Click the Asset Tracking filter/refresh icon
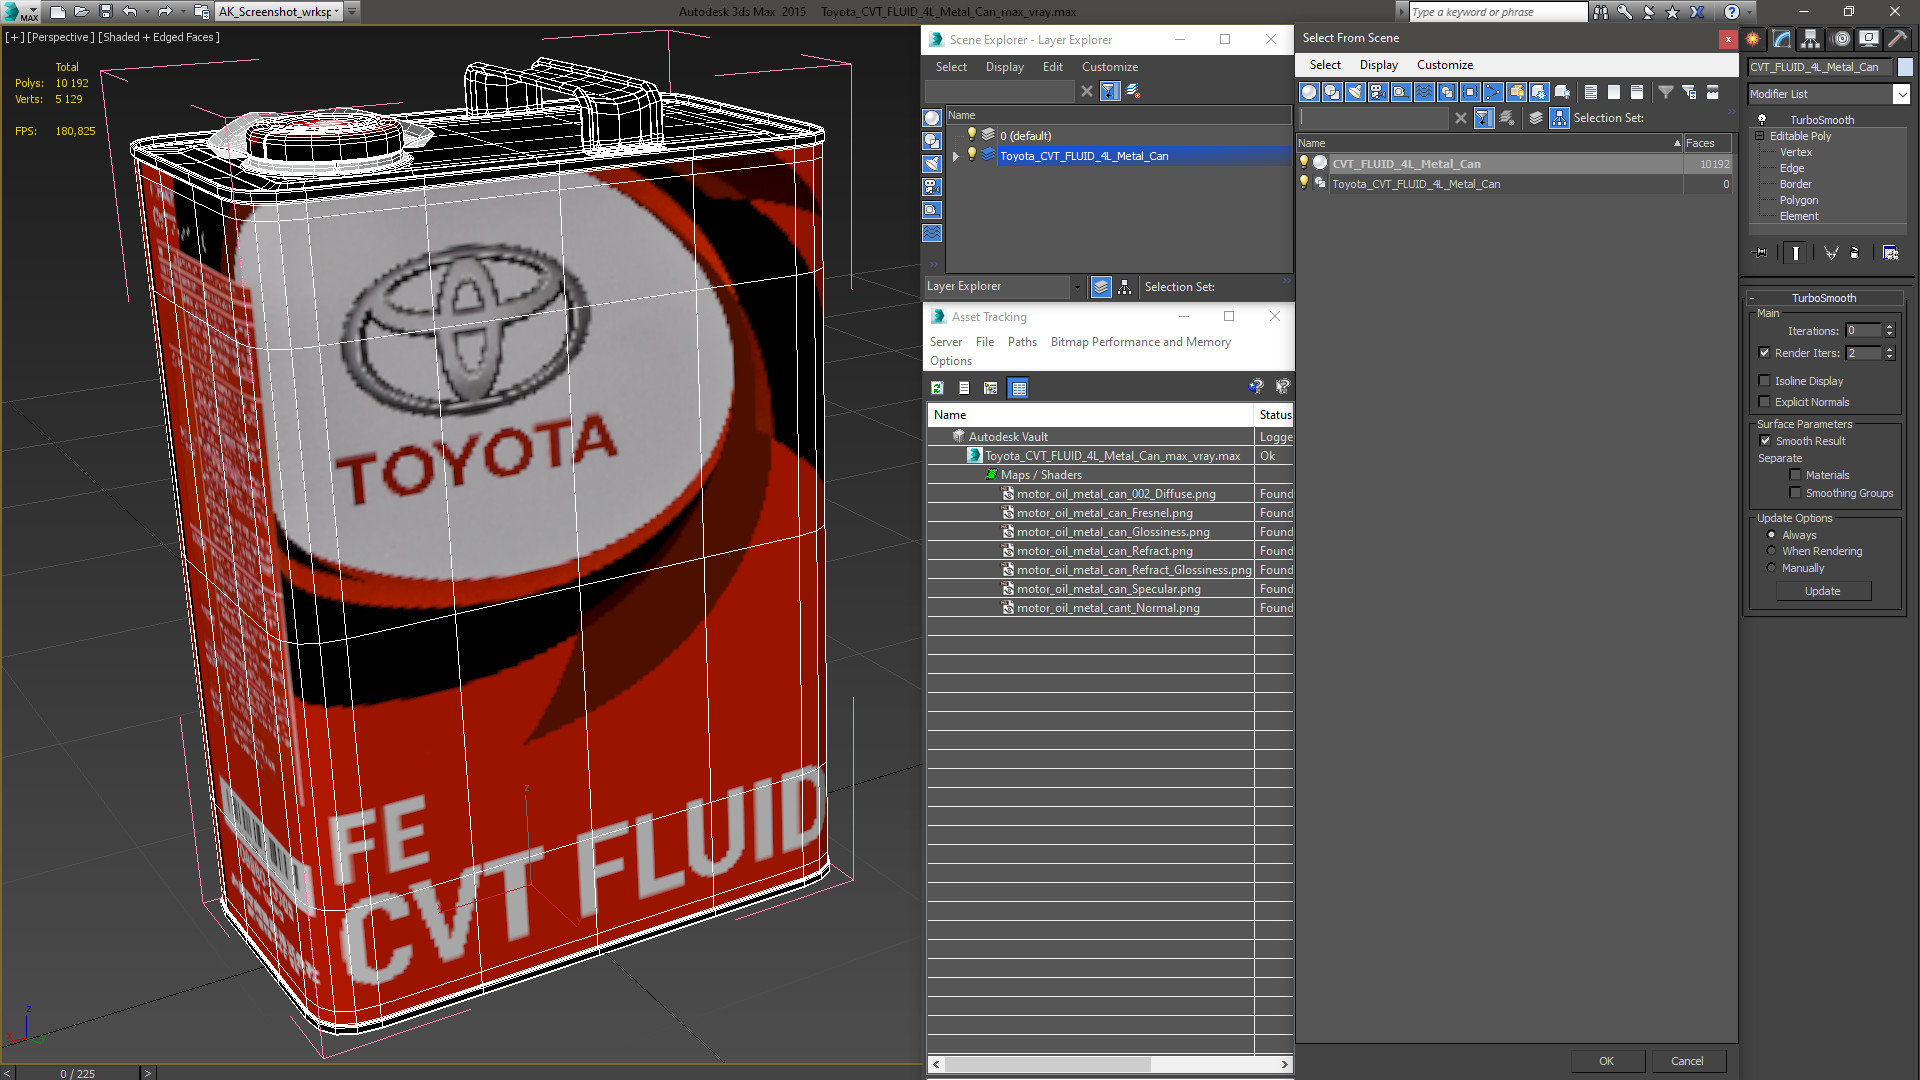1920x1080 pixels. click(939, 386)
